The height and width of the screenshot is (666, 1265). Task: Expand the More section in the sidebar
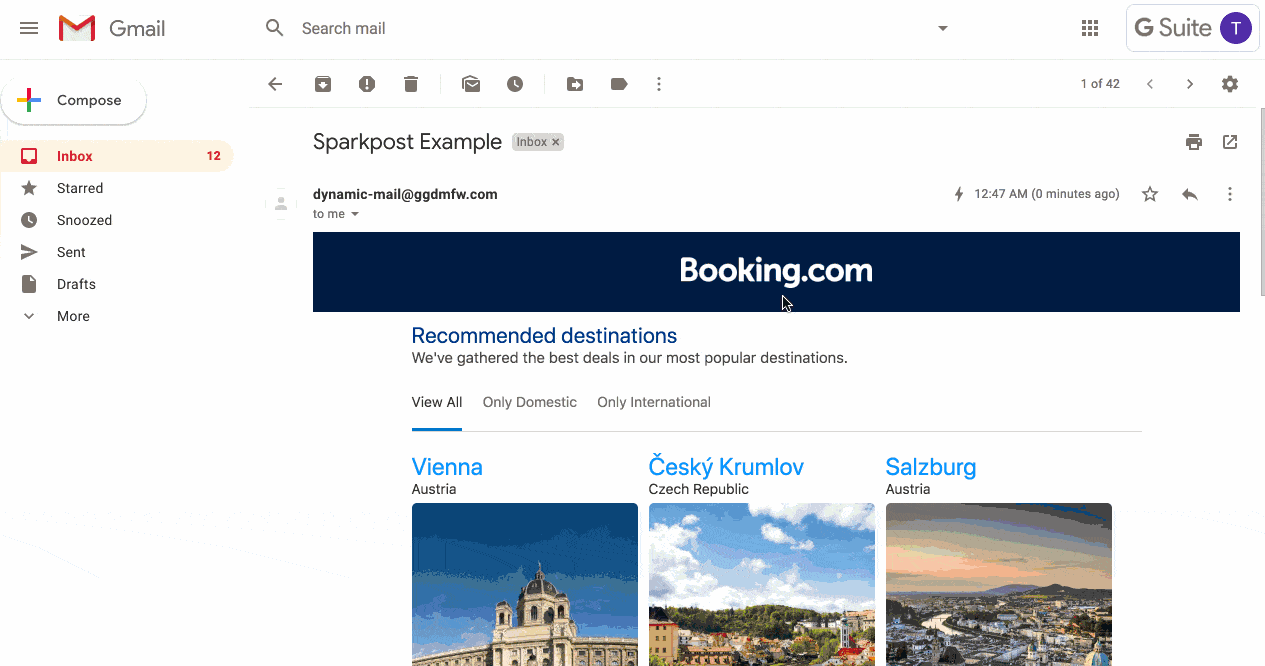(x=73, y=316)
